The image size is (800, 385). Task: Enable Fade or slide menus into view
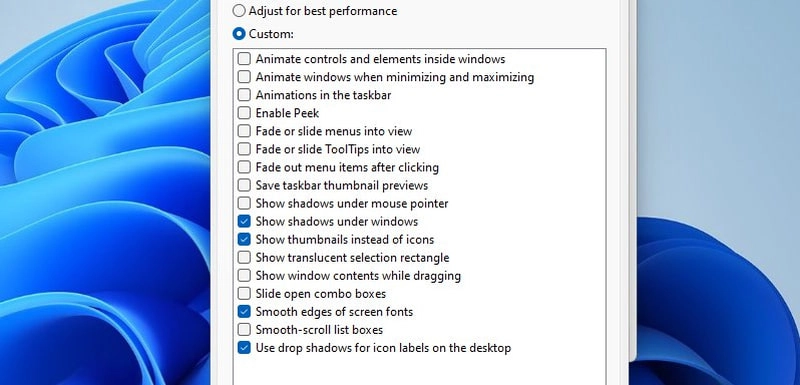[x=244, y=131]
